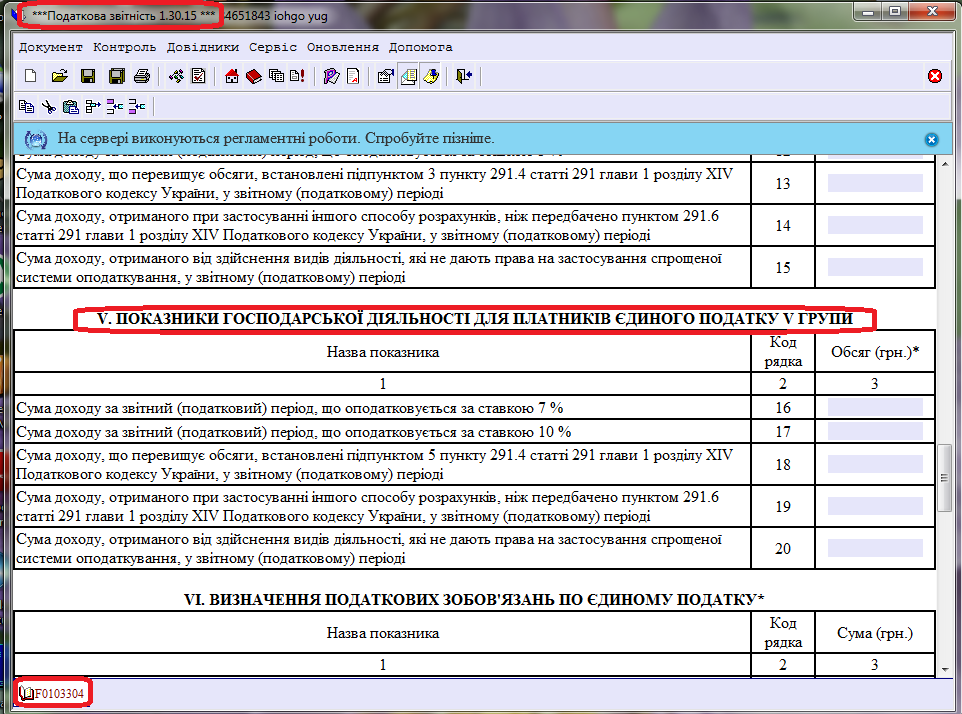Click the value field for row code 16
Screen dimensions: 962x714
coord(874,407)
